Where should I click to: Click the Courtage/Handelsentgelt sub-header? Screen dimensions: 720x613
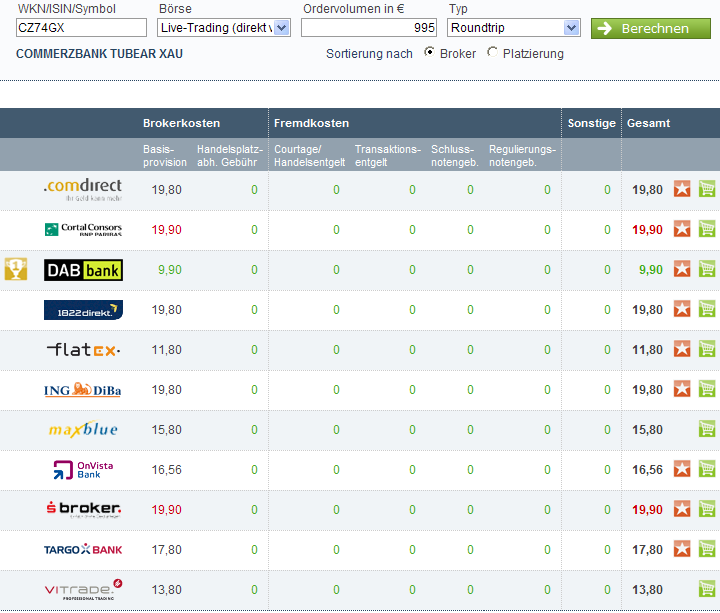click(x=309, y=156)
